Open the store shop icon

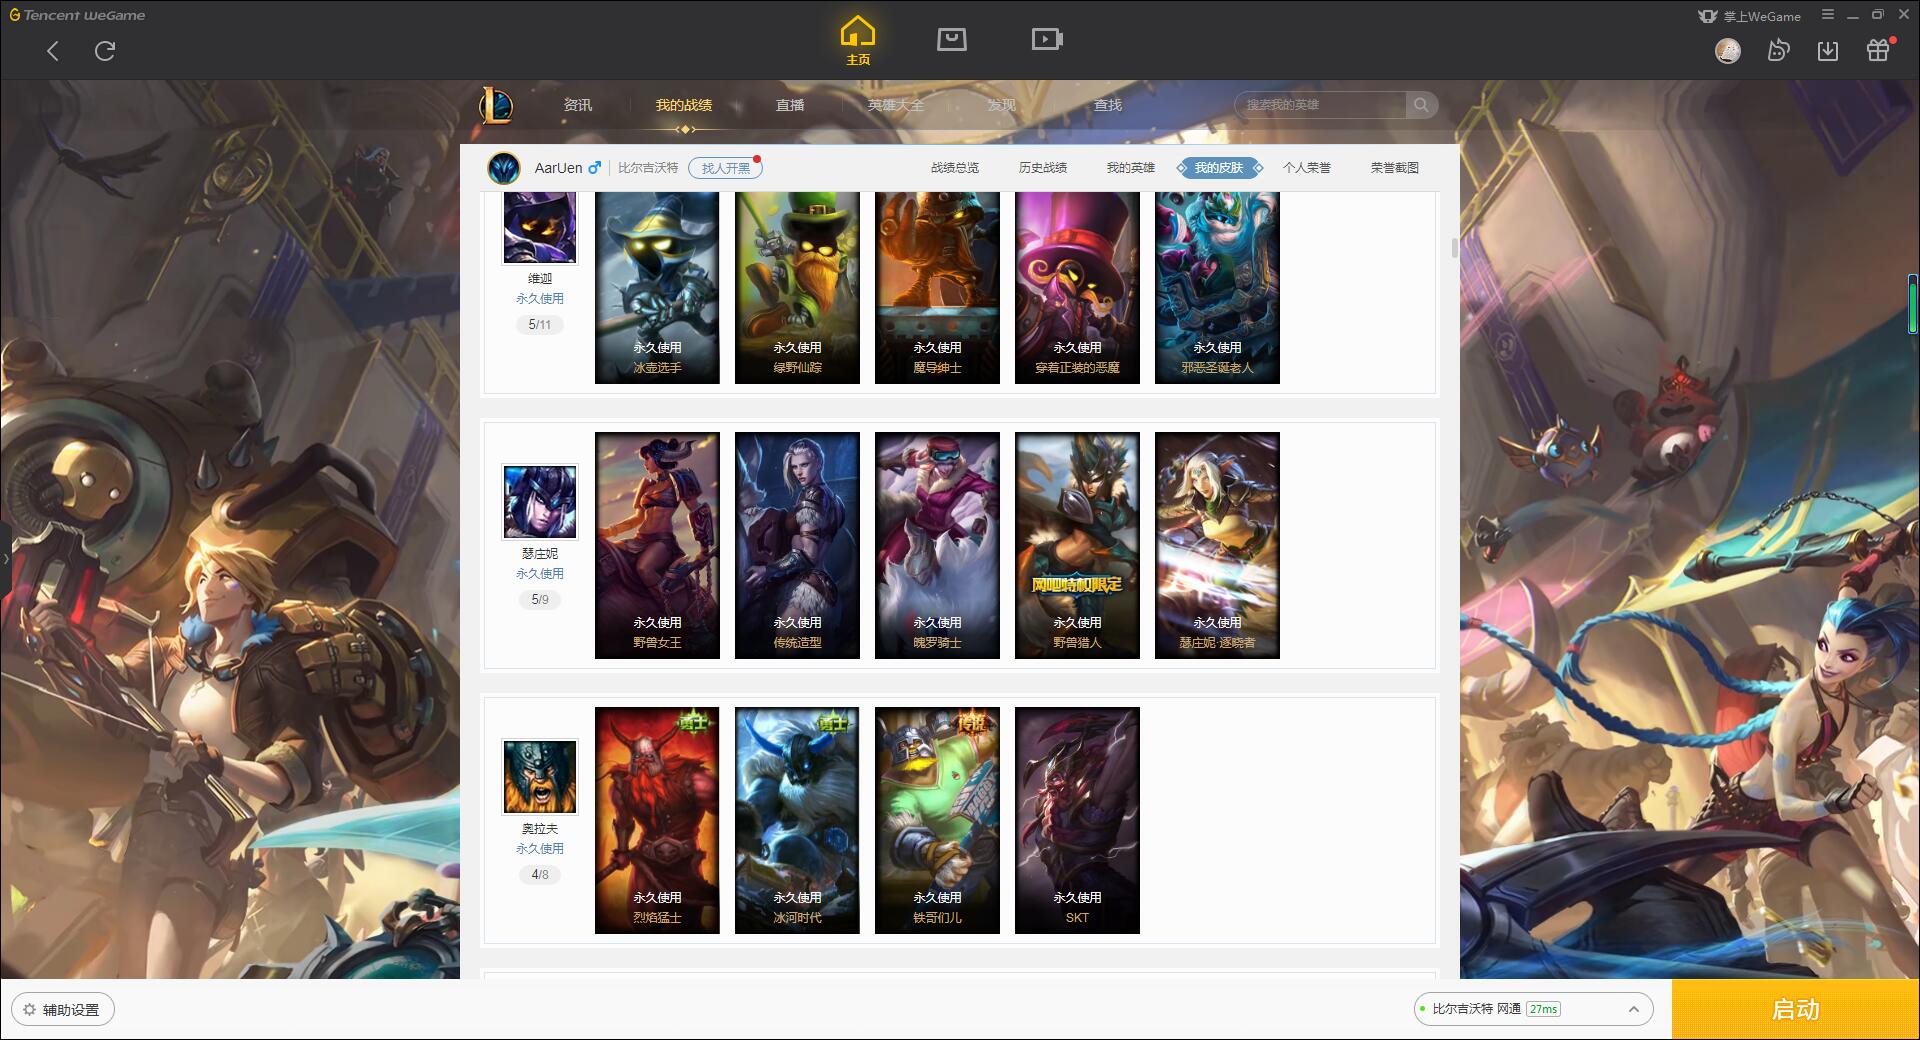952,40
